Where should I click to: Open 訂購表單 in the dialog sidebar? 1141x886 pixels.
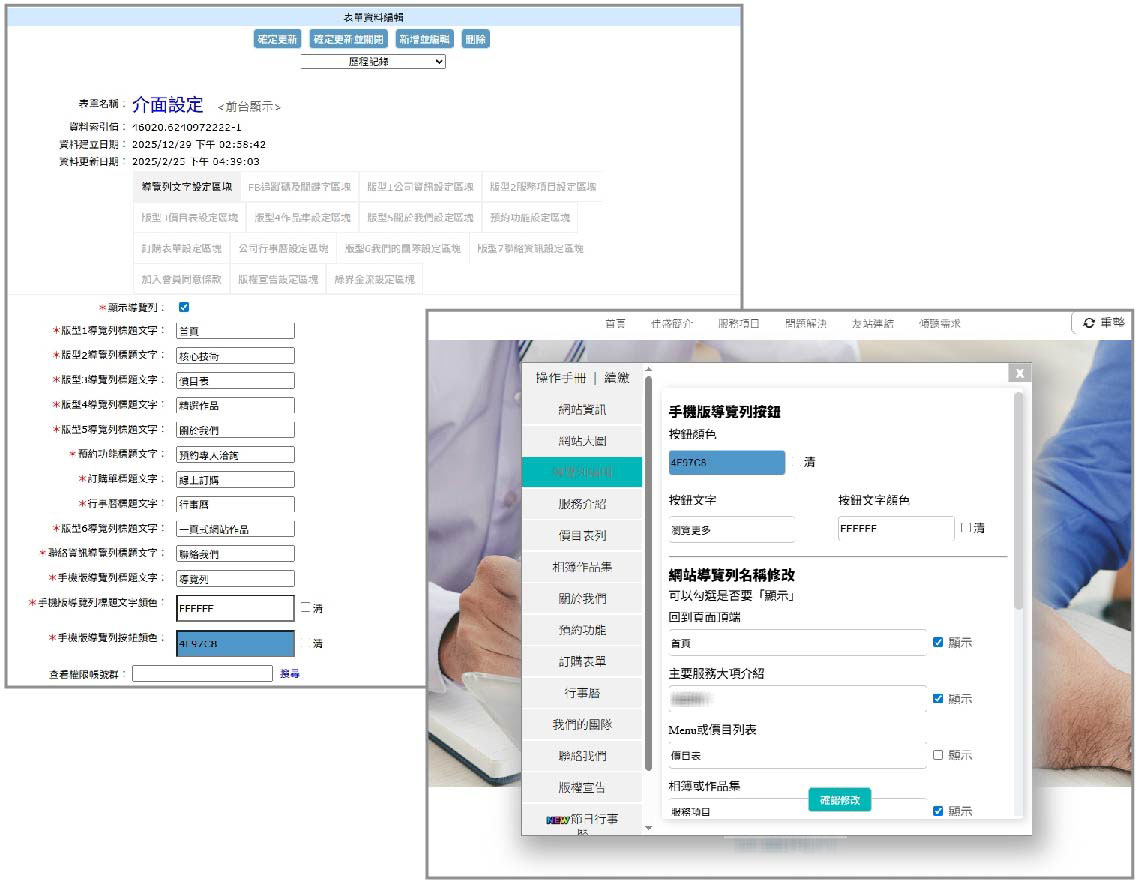click(x=582, y=661)
